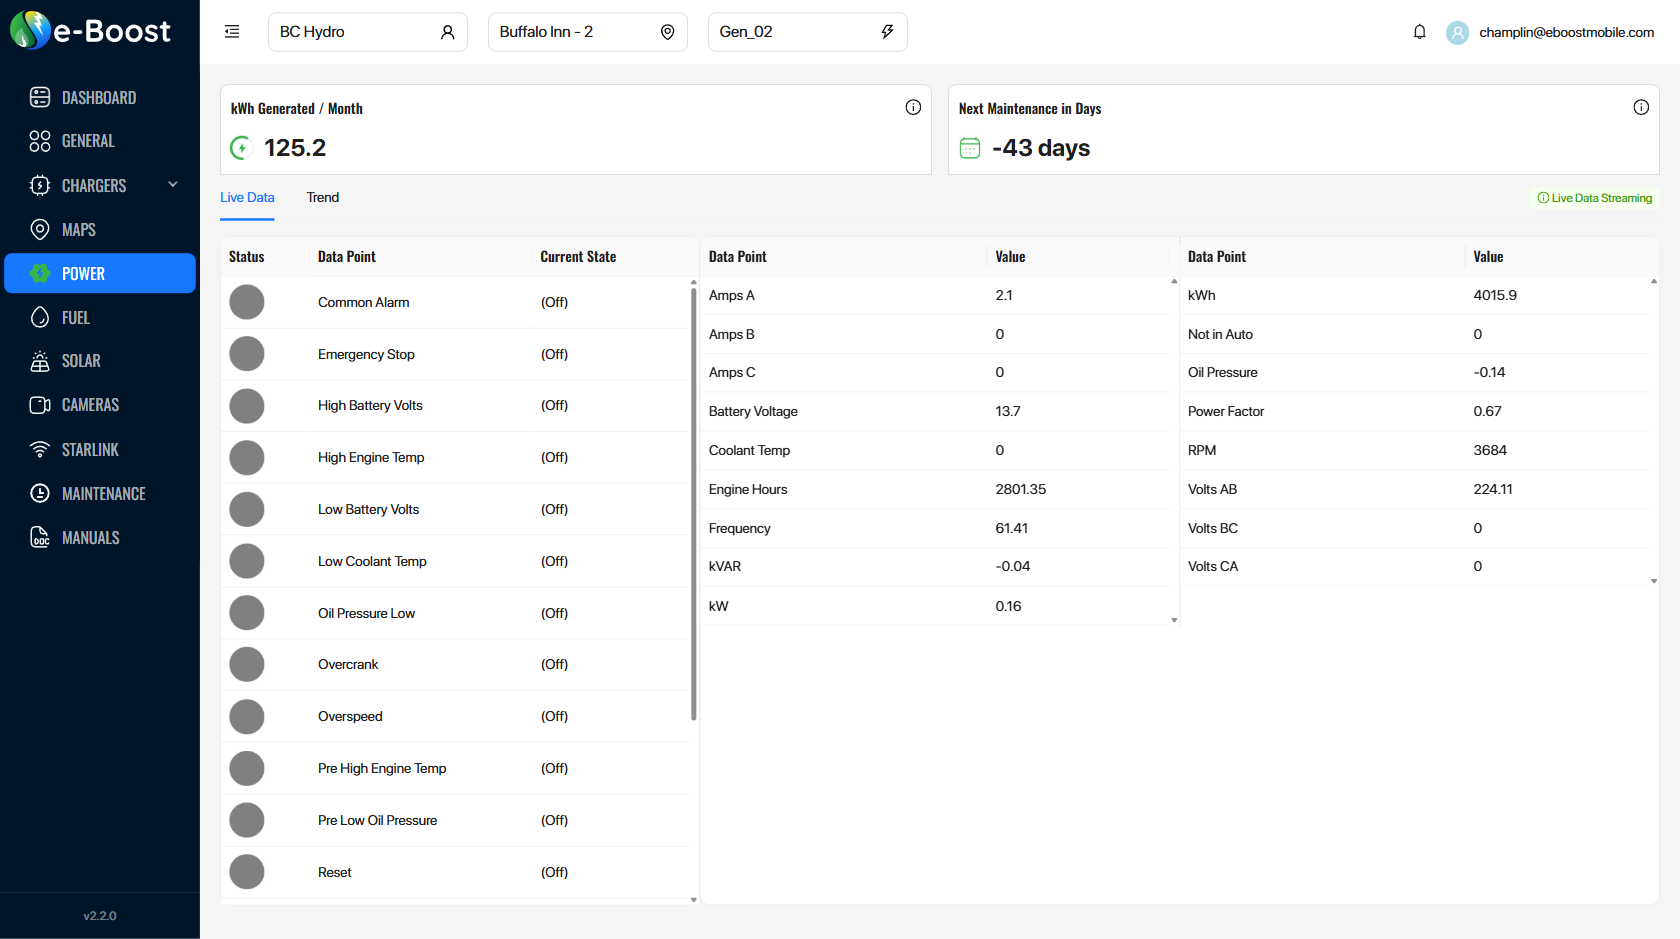Viewport: 1680px width, 939px height.
Task: Click the Emergency Stop status indicator
Action: coord(247,354)
